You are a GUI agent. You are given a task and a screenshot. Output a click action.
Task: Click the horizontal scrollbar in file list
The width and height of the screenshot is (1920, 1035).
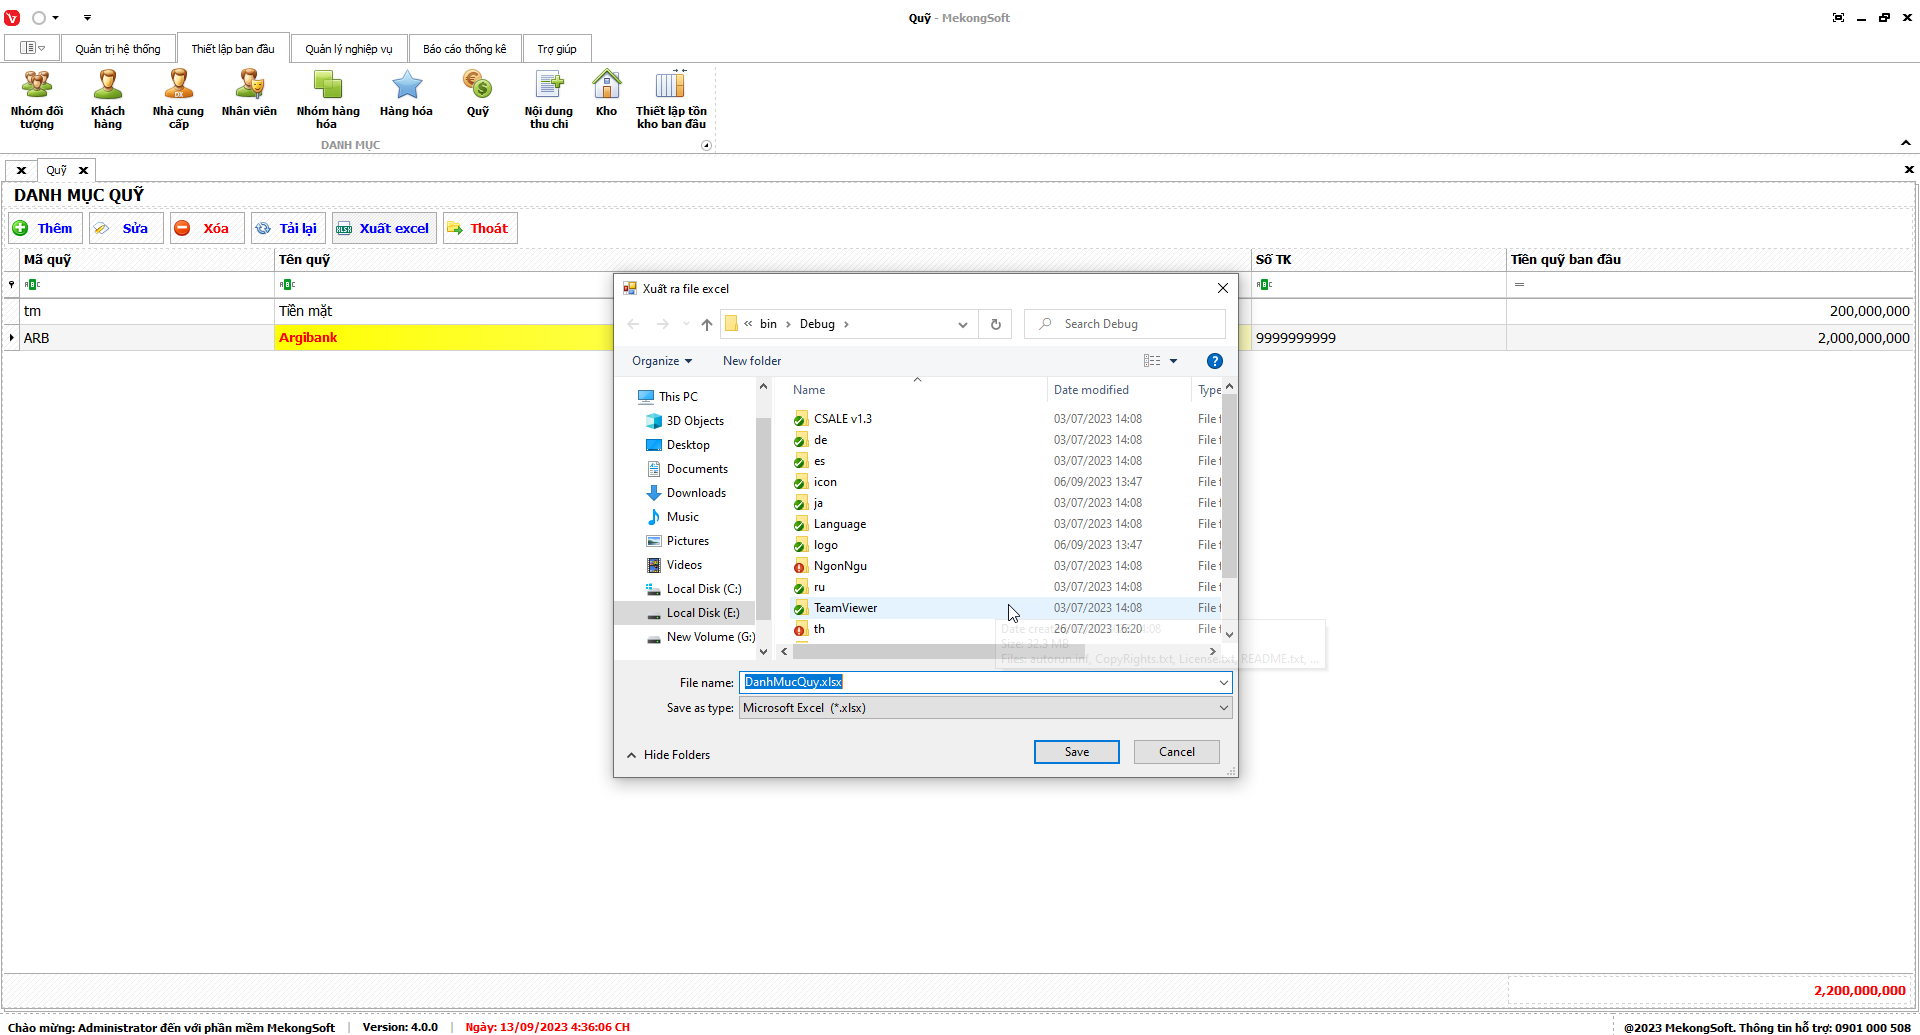(940, 652)
